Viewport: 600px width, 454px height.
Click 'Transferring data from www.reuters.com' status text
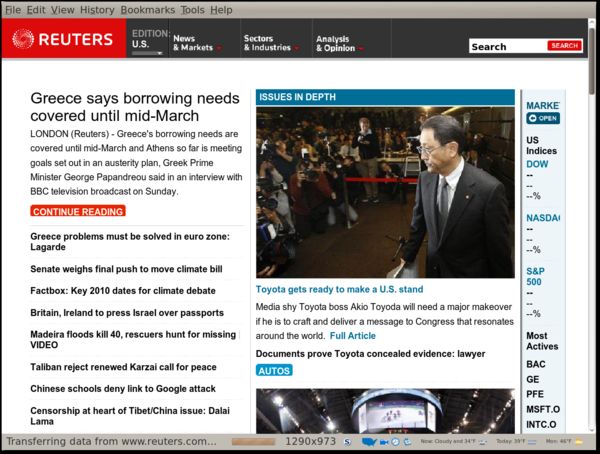[x=111, y=441]
